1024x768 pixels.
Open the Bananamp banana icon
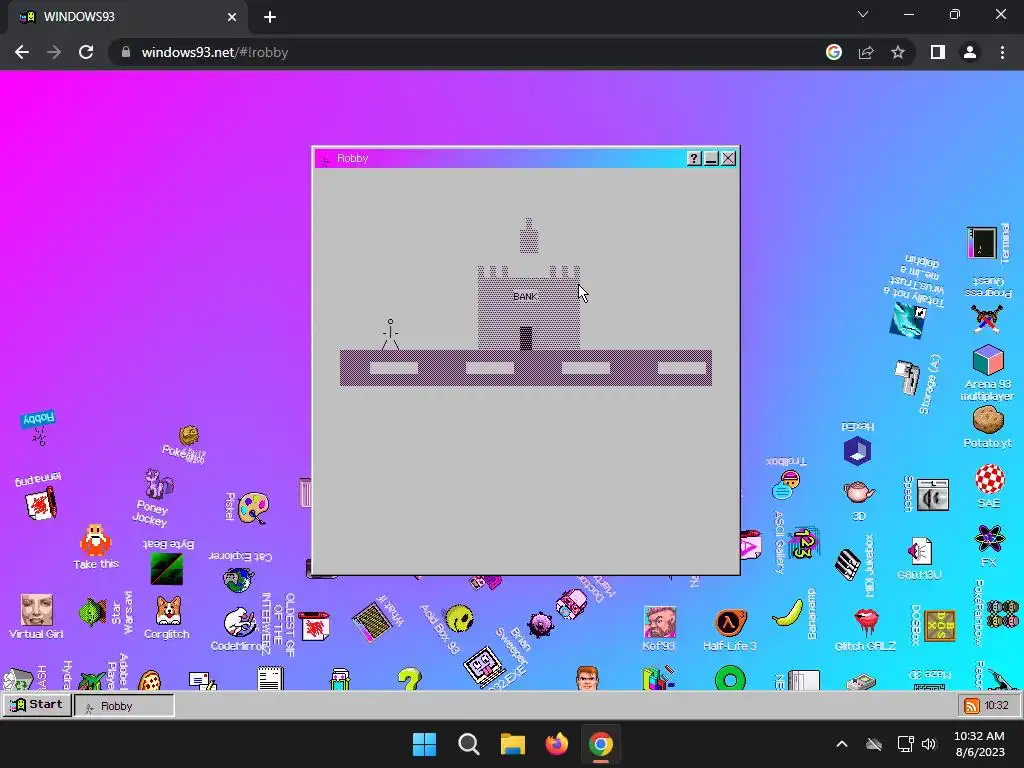click(x=788, y=613)
